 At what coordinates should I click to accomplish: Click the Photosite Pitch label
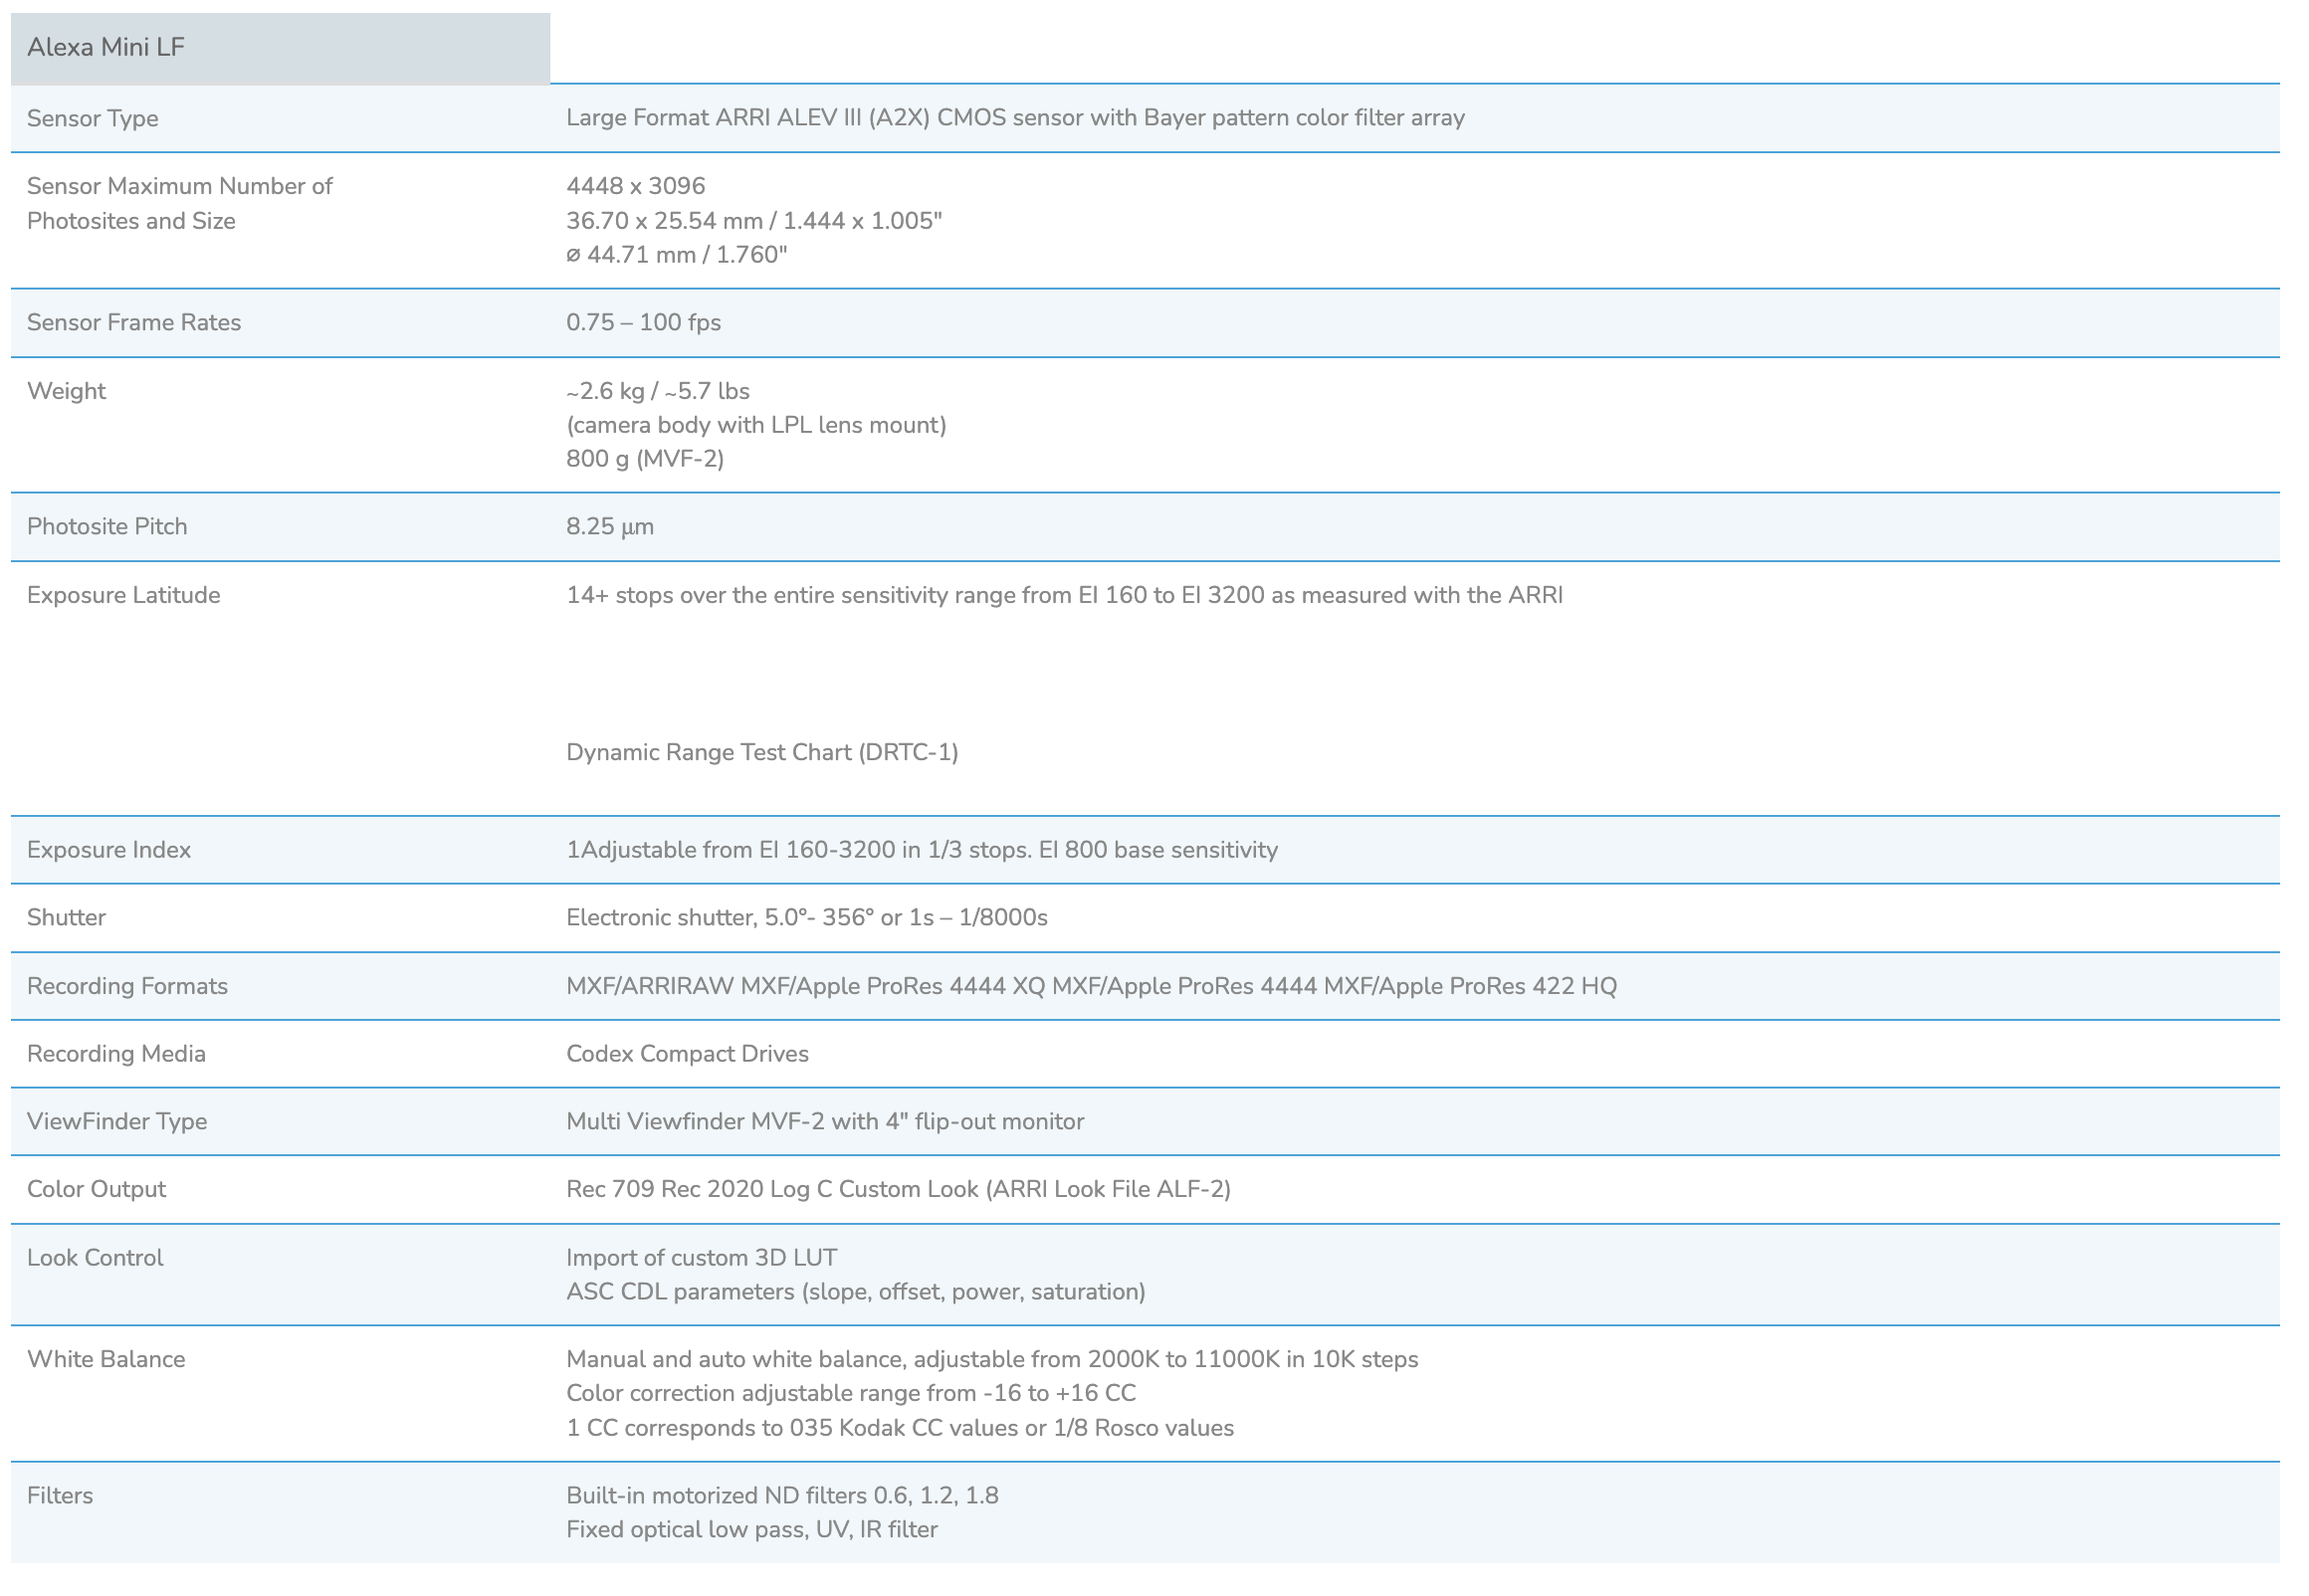[107, 526]
